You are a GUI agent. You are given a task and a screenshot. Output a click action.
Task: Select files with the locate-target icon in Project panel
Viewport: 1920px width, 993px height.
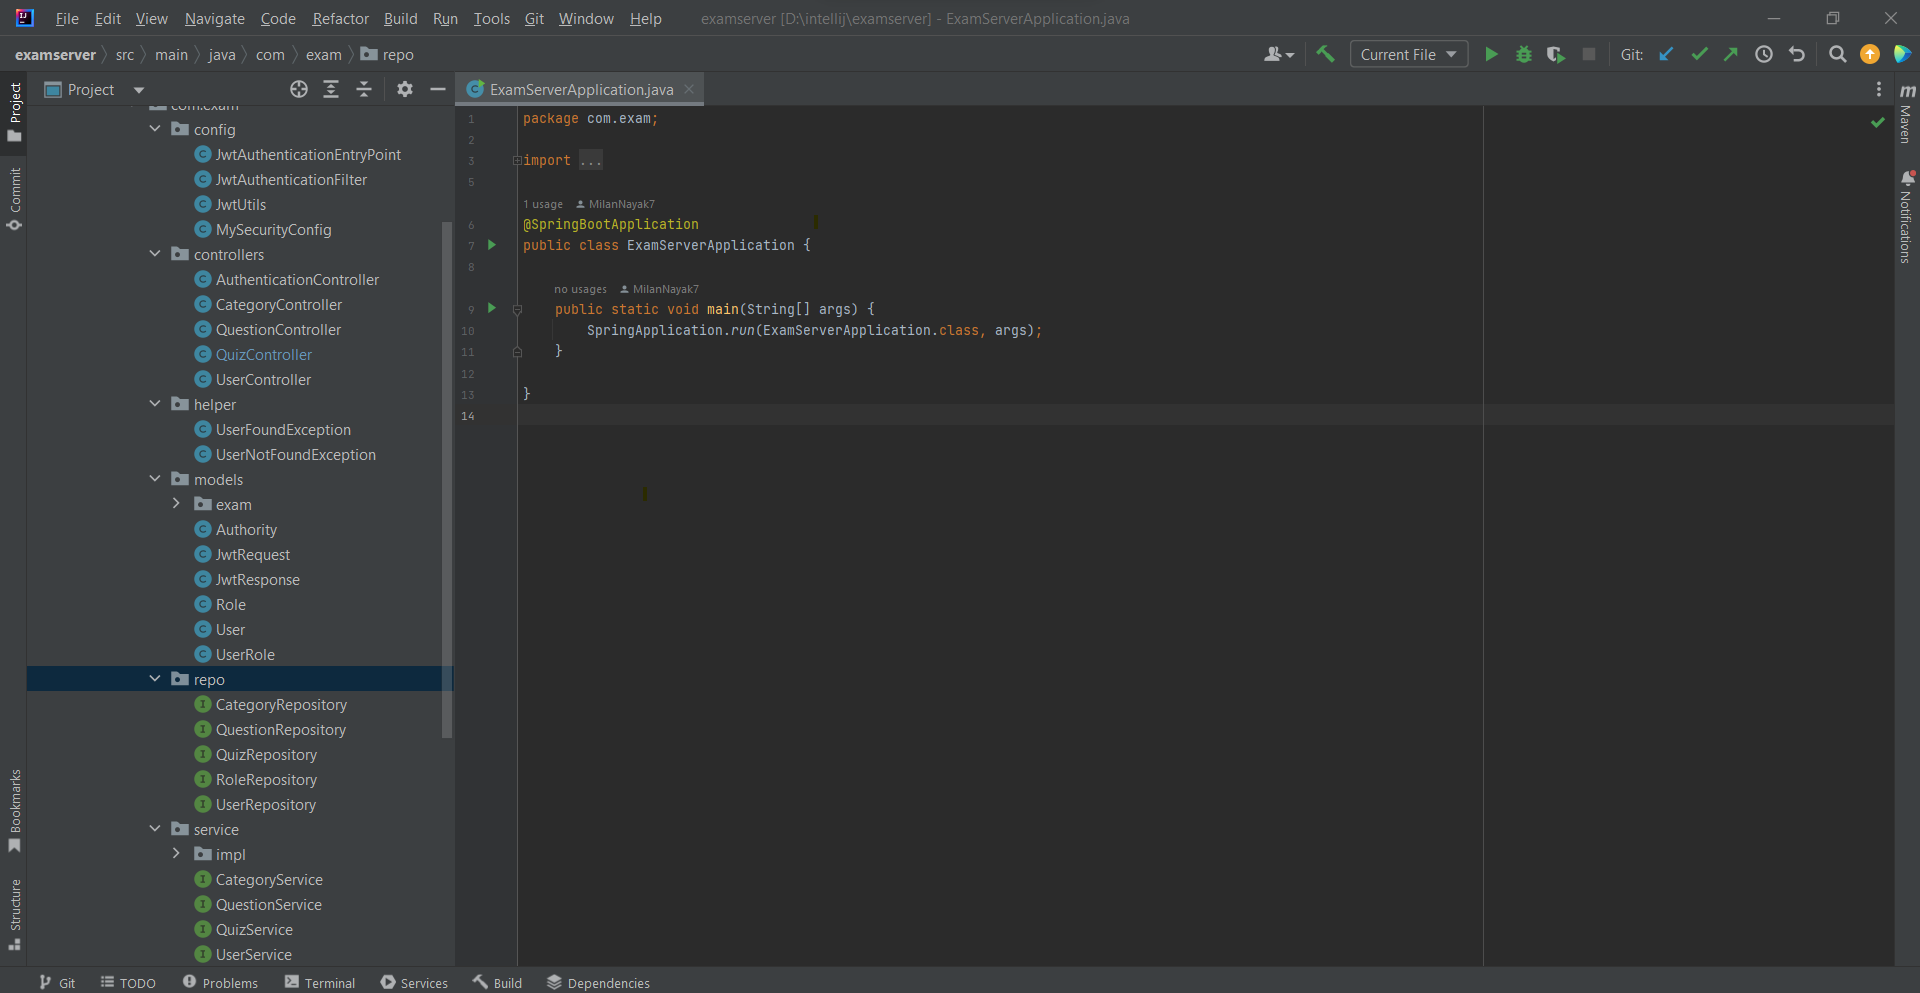pos(298,89)
